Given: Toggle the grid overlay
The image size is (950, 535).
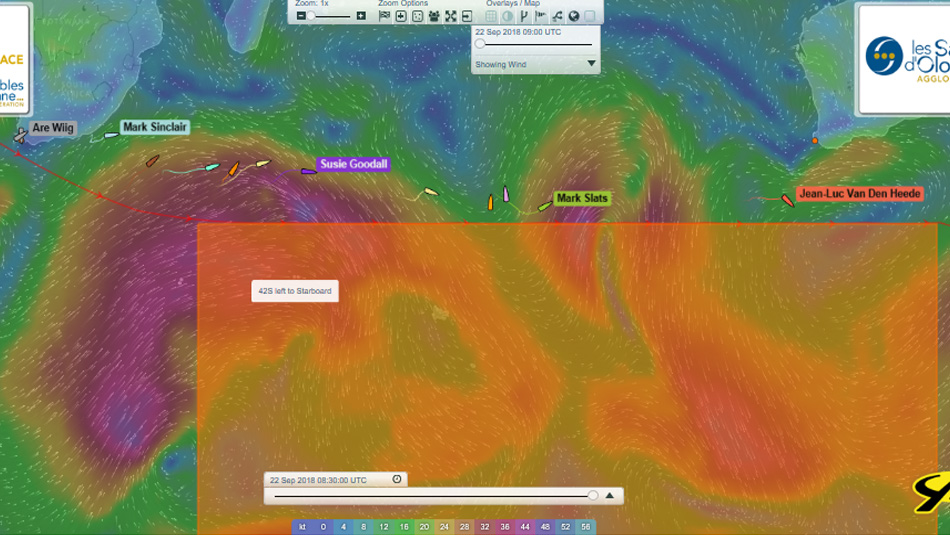Looking at the screenshot, I should (491, 16).
